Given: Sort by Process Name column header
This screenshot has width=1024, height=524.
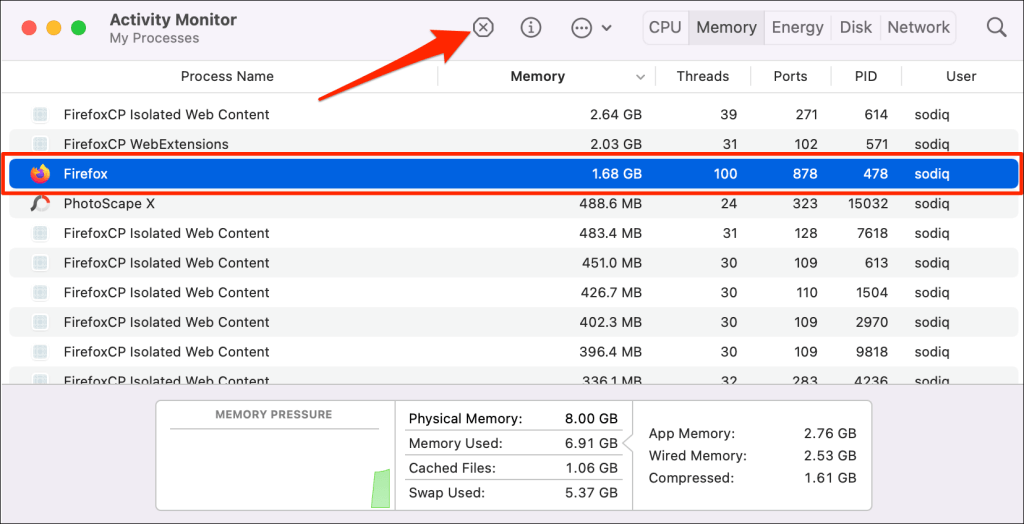Looking at the screenshot, I should pyautogui.click(x=227, y=76).
